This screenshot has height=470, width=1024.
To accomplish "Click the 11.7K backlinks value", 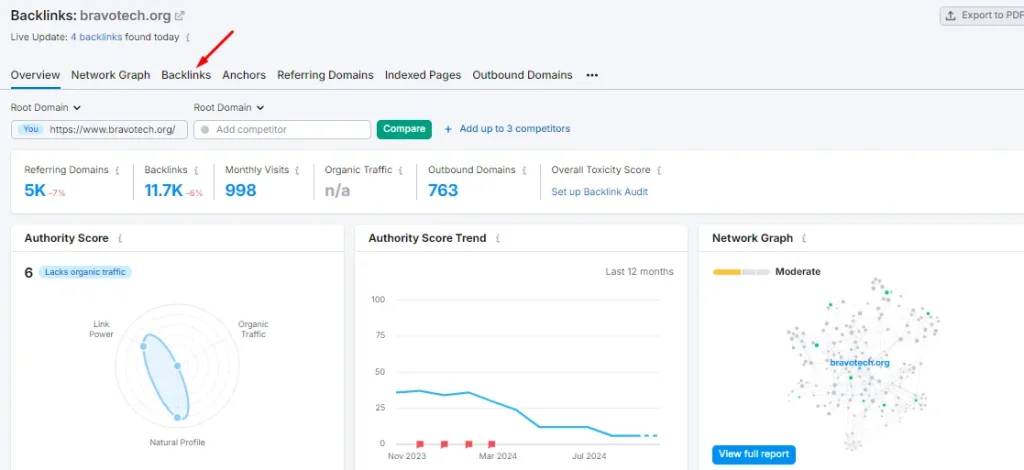I will (x=163, y=191).
